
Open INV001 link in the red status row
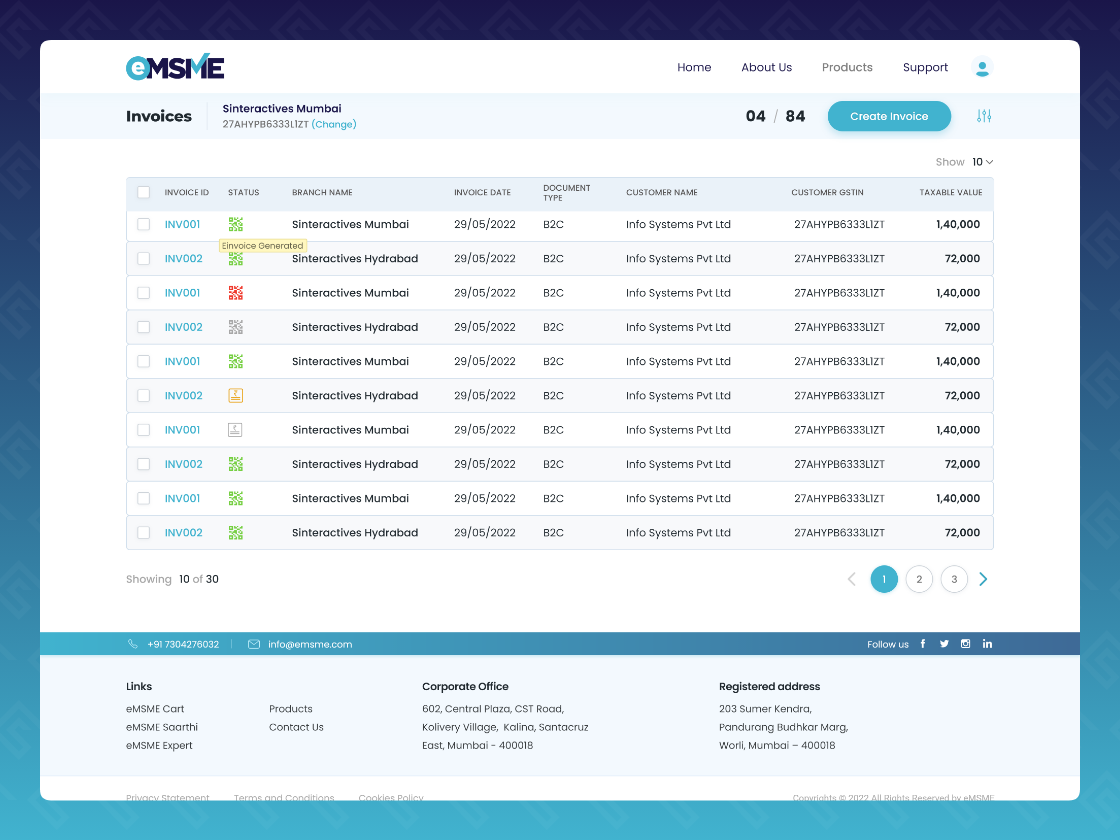(182, 293)
